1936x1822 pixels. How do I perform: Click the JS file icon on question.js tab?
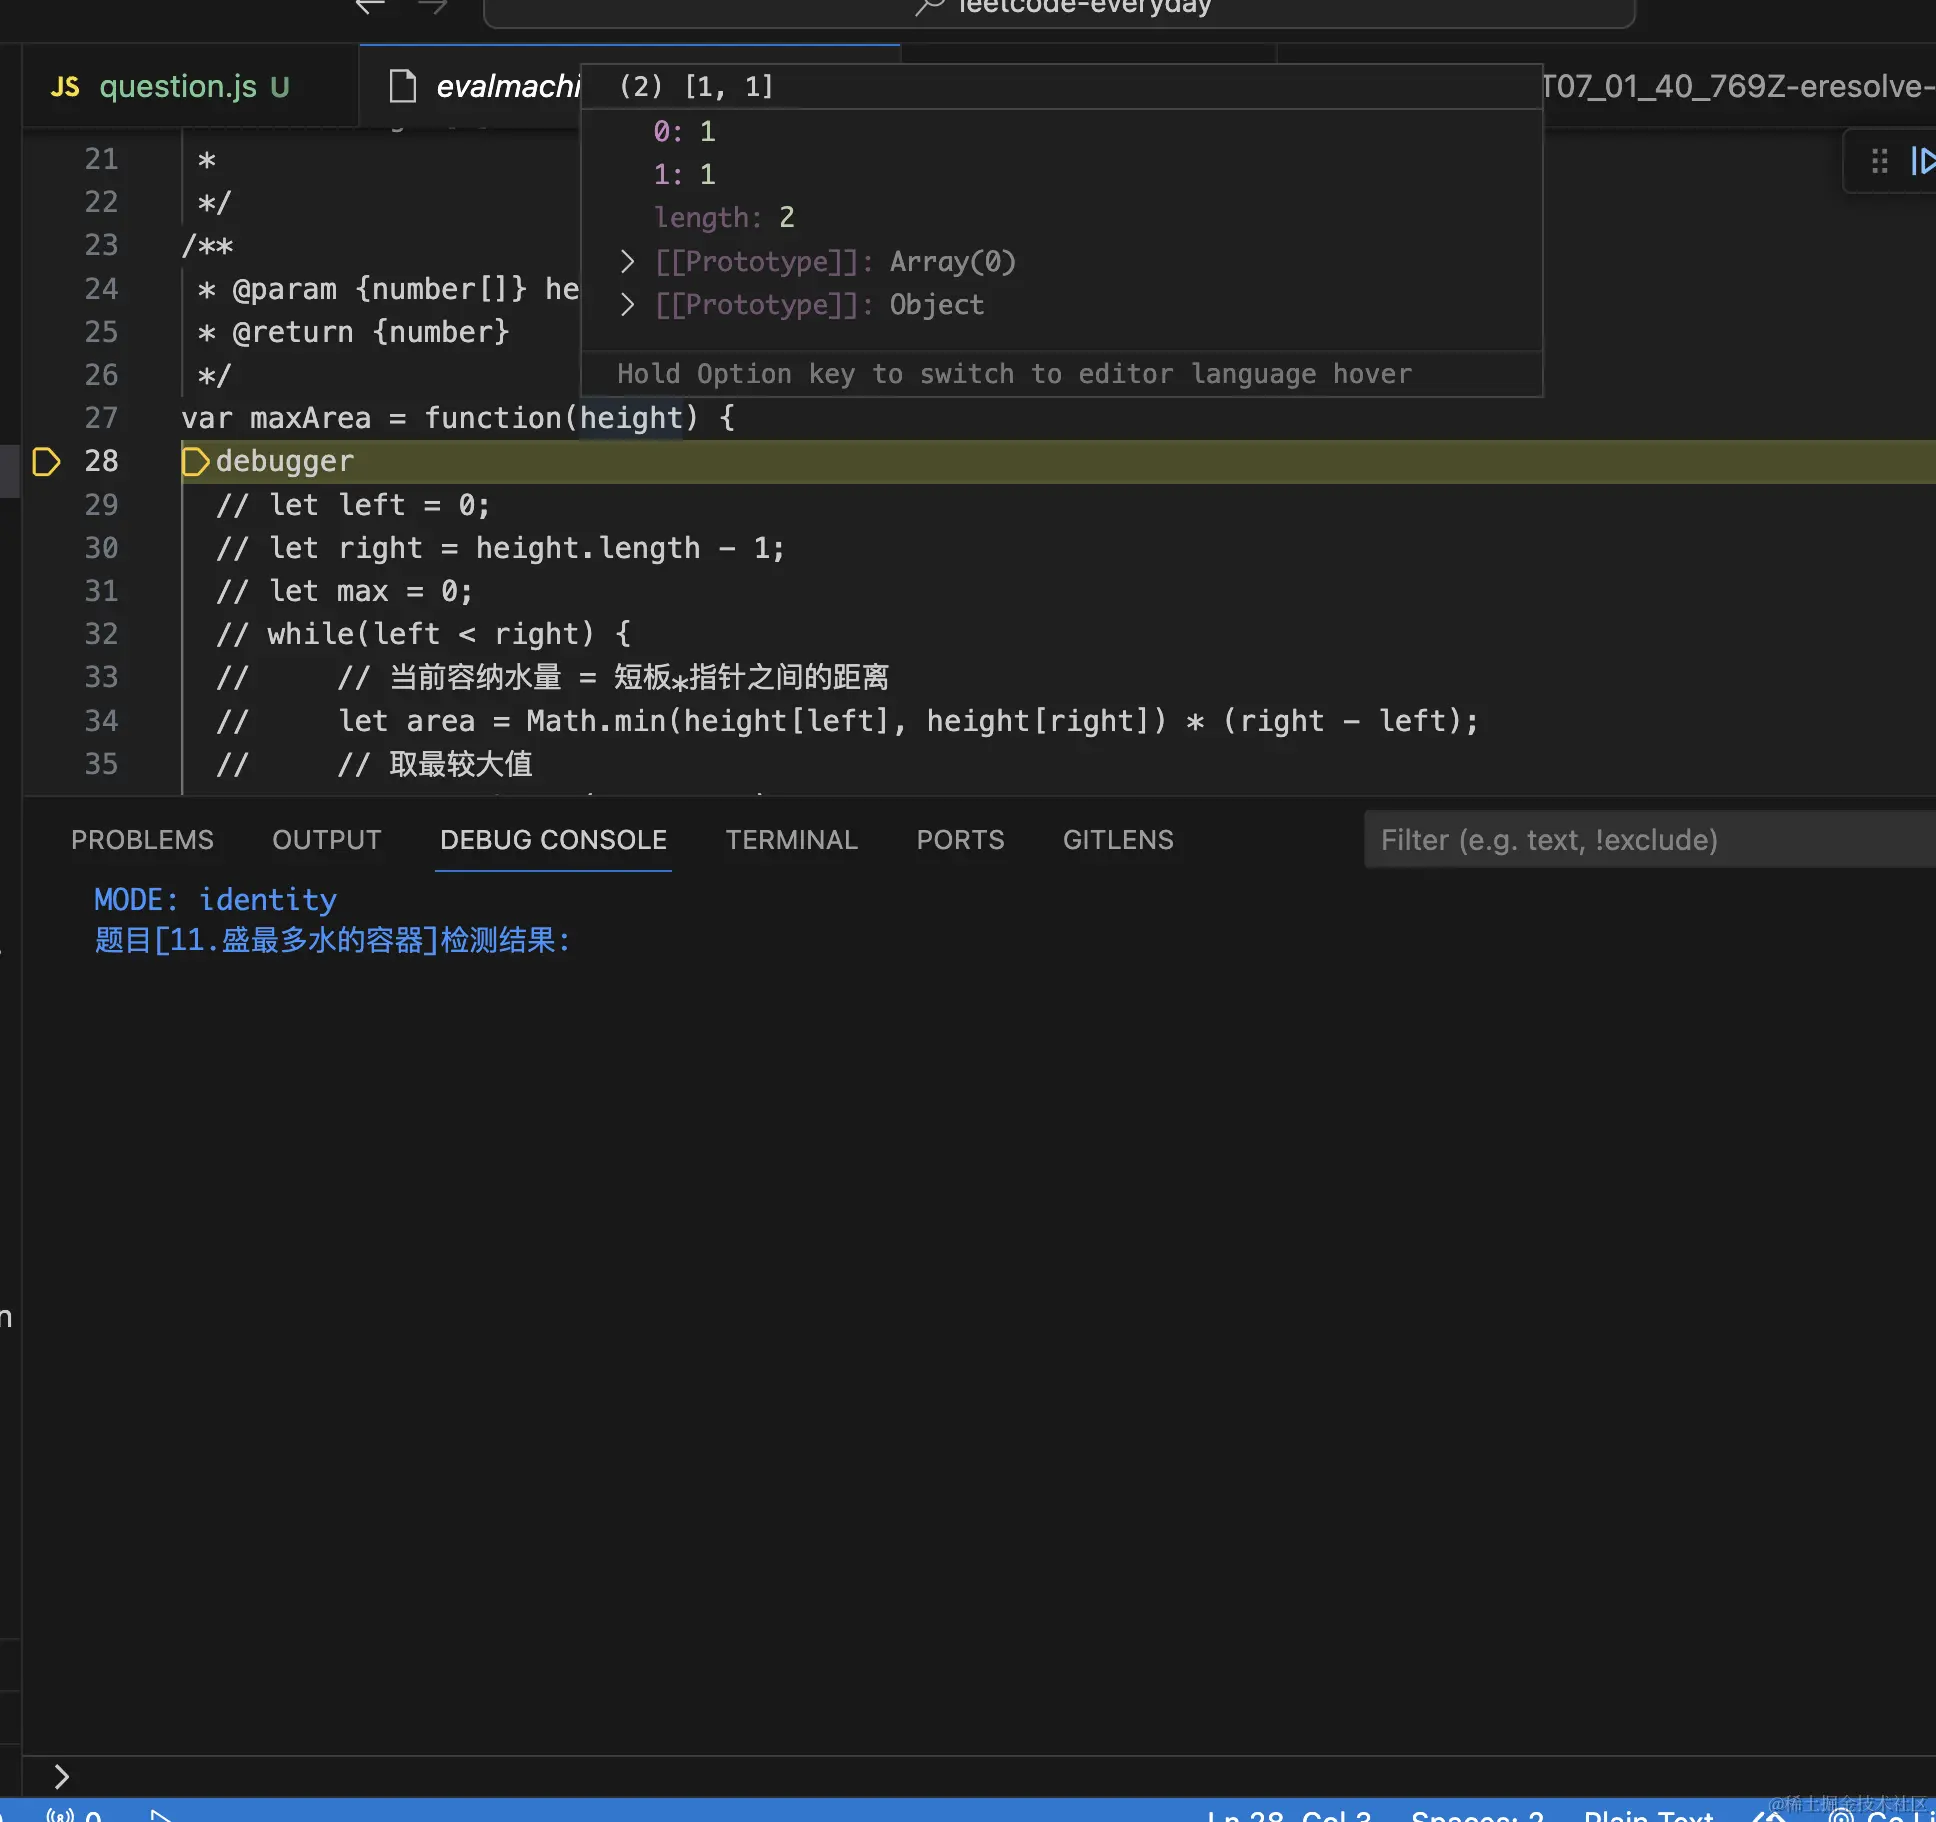pos(65,87)
